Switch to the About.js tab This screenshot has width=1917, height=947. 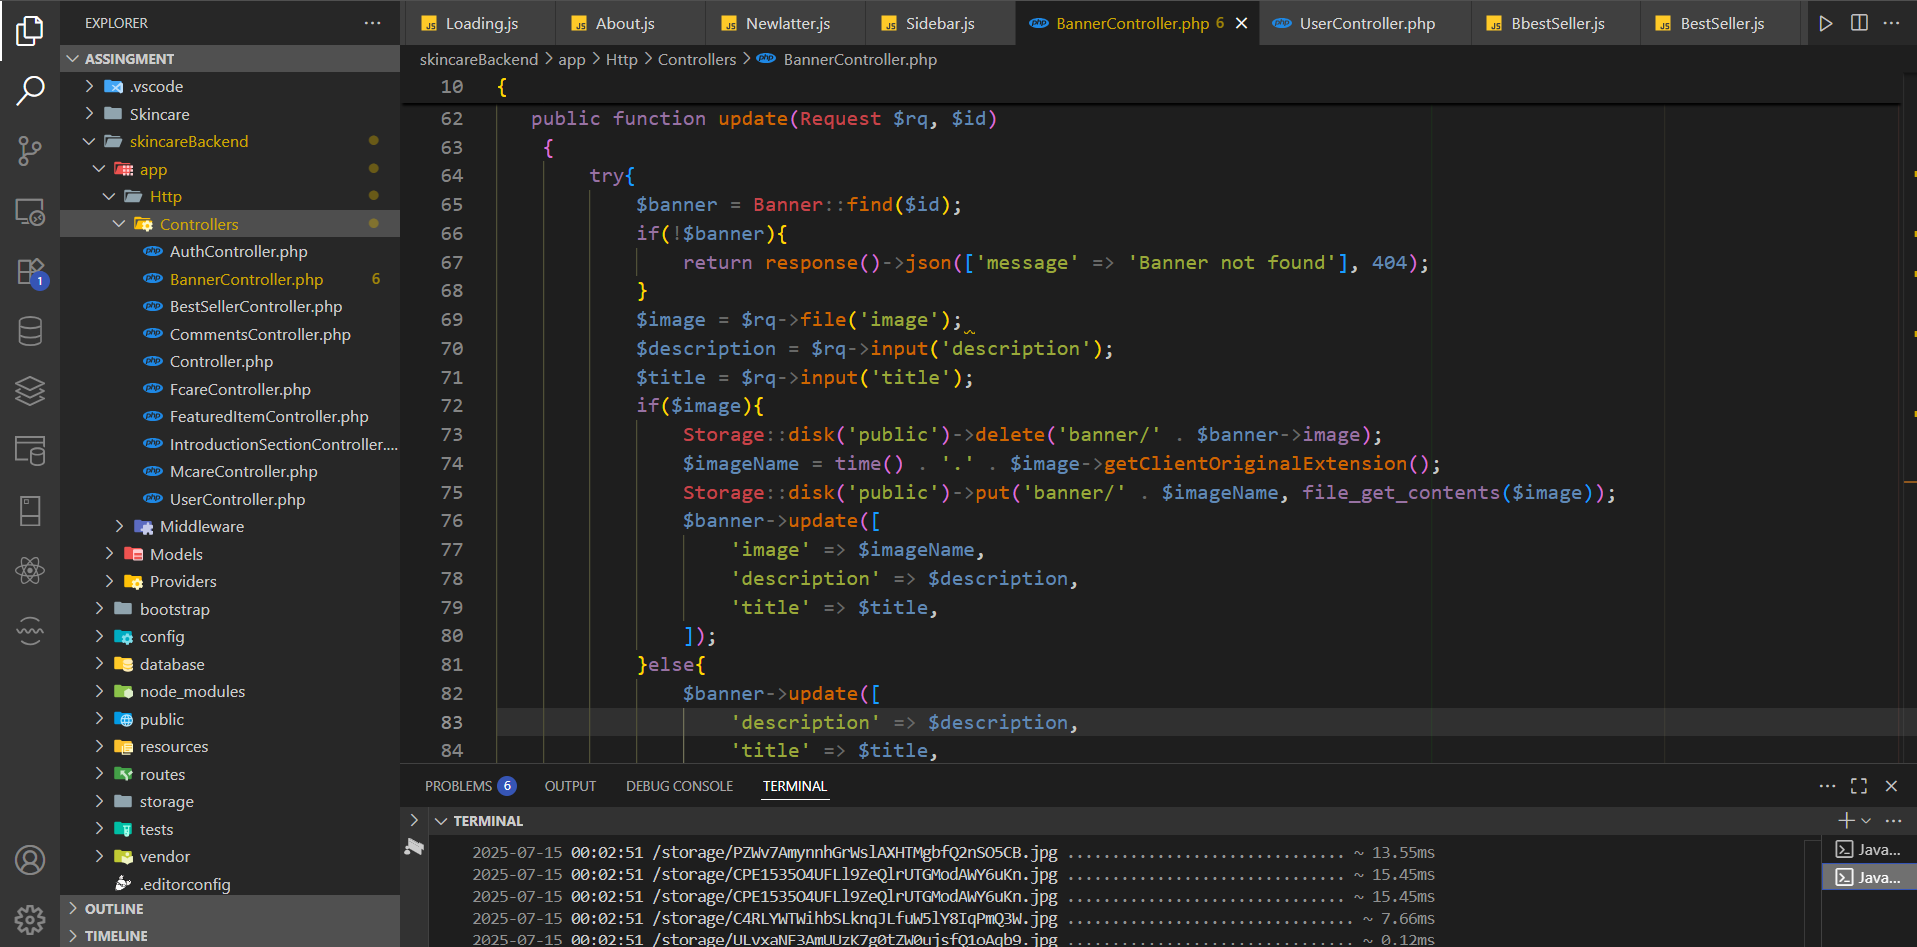tap(628, 23)
